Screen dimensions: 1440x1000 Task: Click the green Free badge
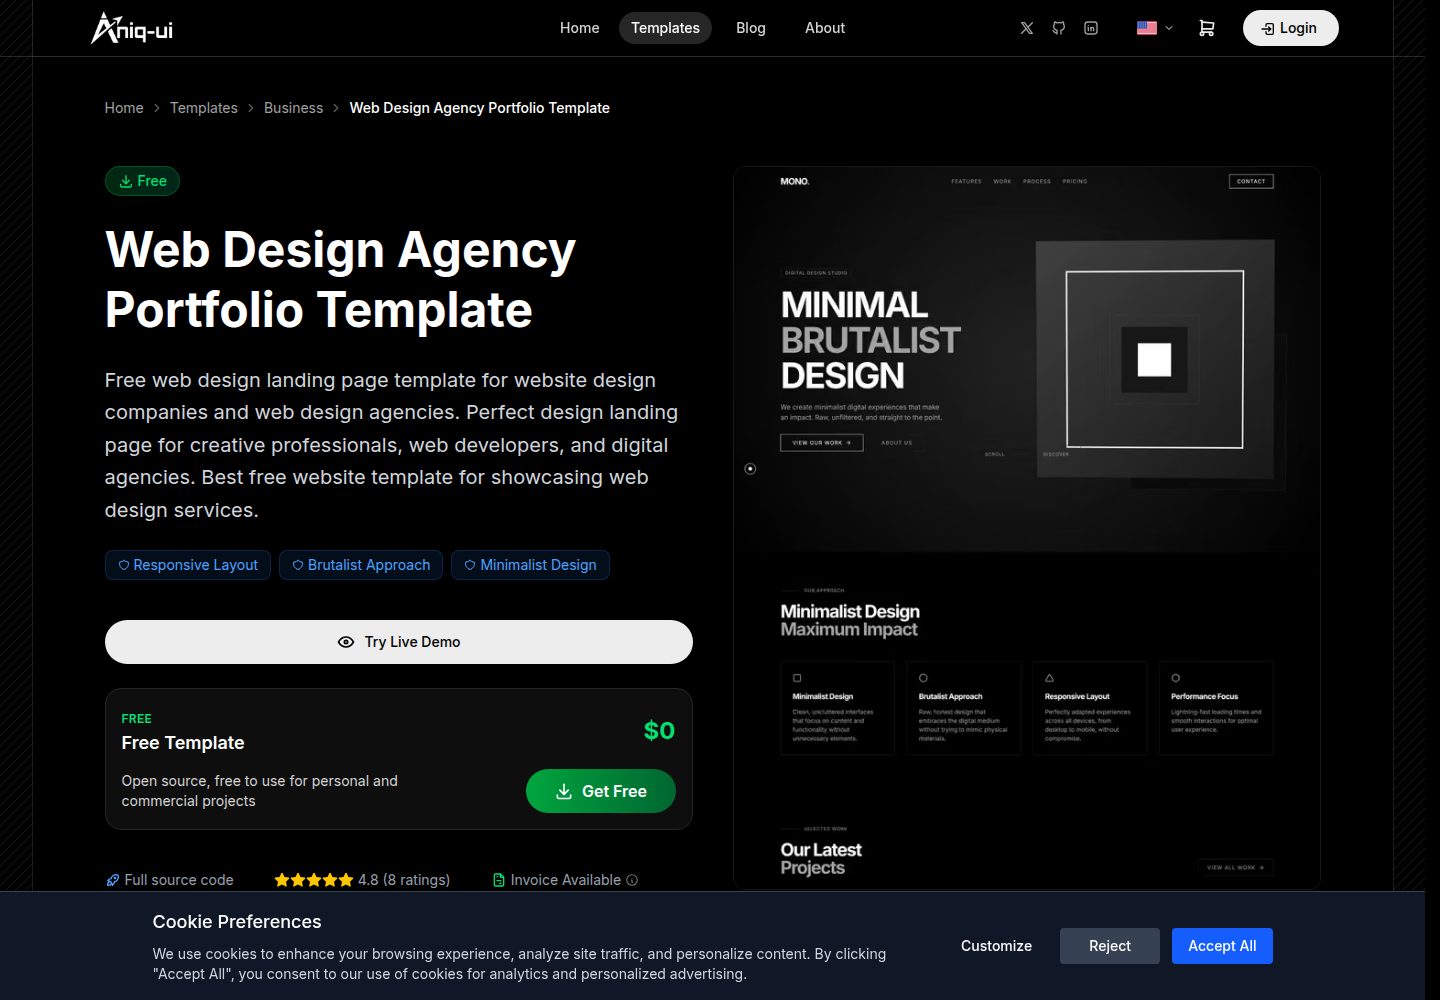(x=142, y=181)
